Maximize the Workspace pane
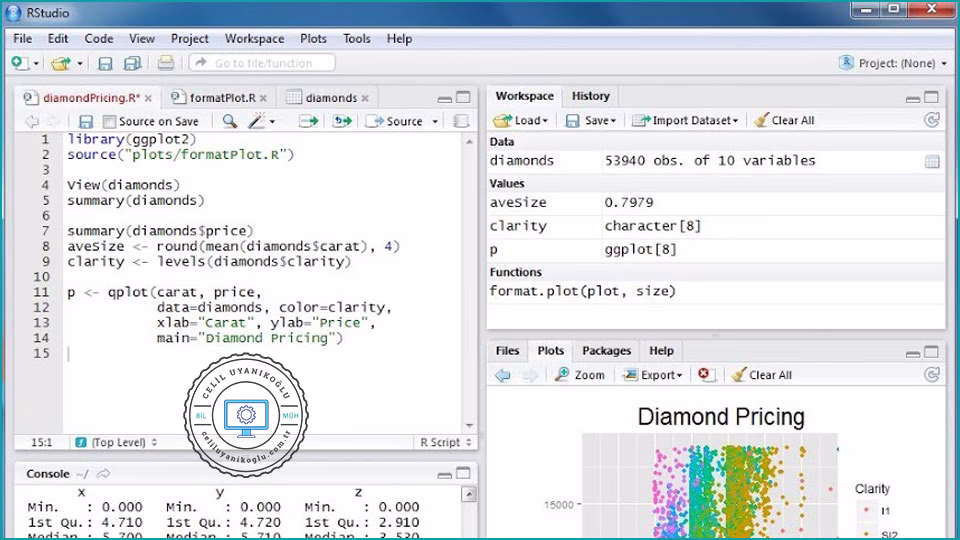 click(931, 97)
